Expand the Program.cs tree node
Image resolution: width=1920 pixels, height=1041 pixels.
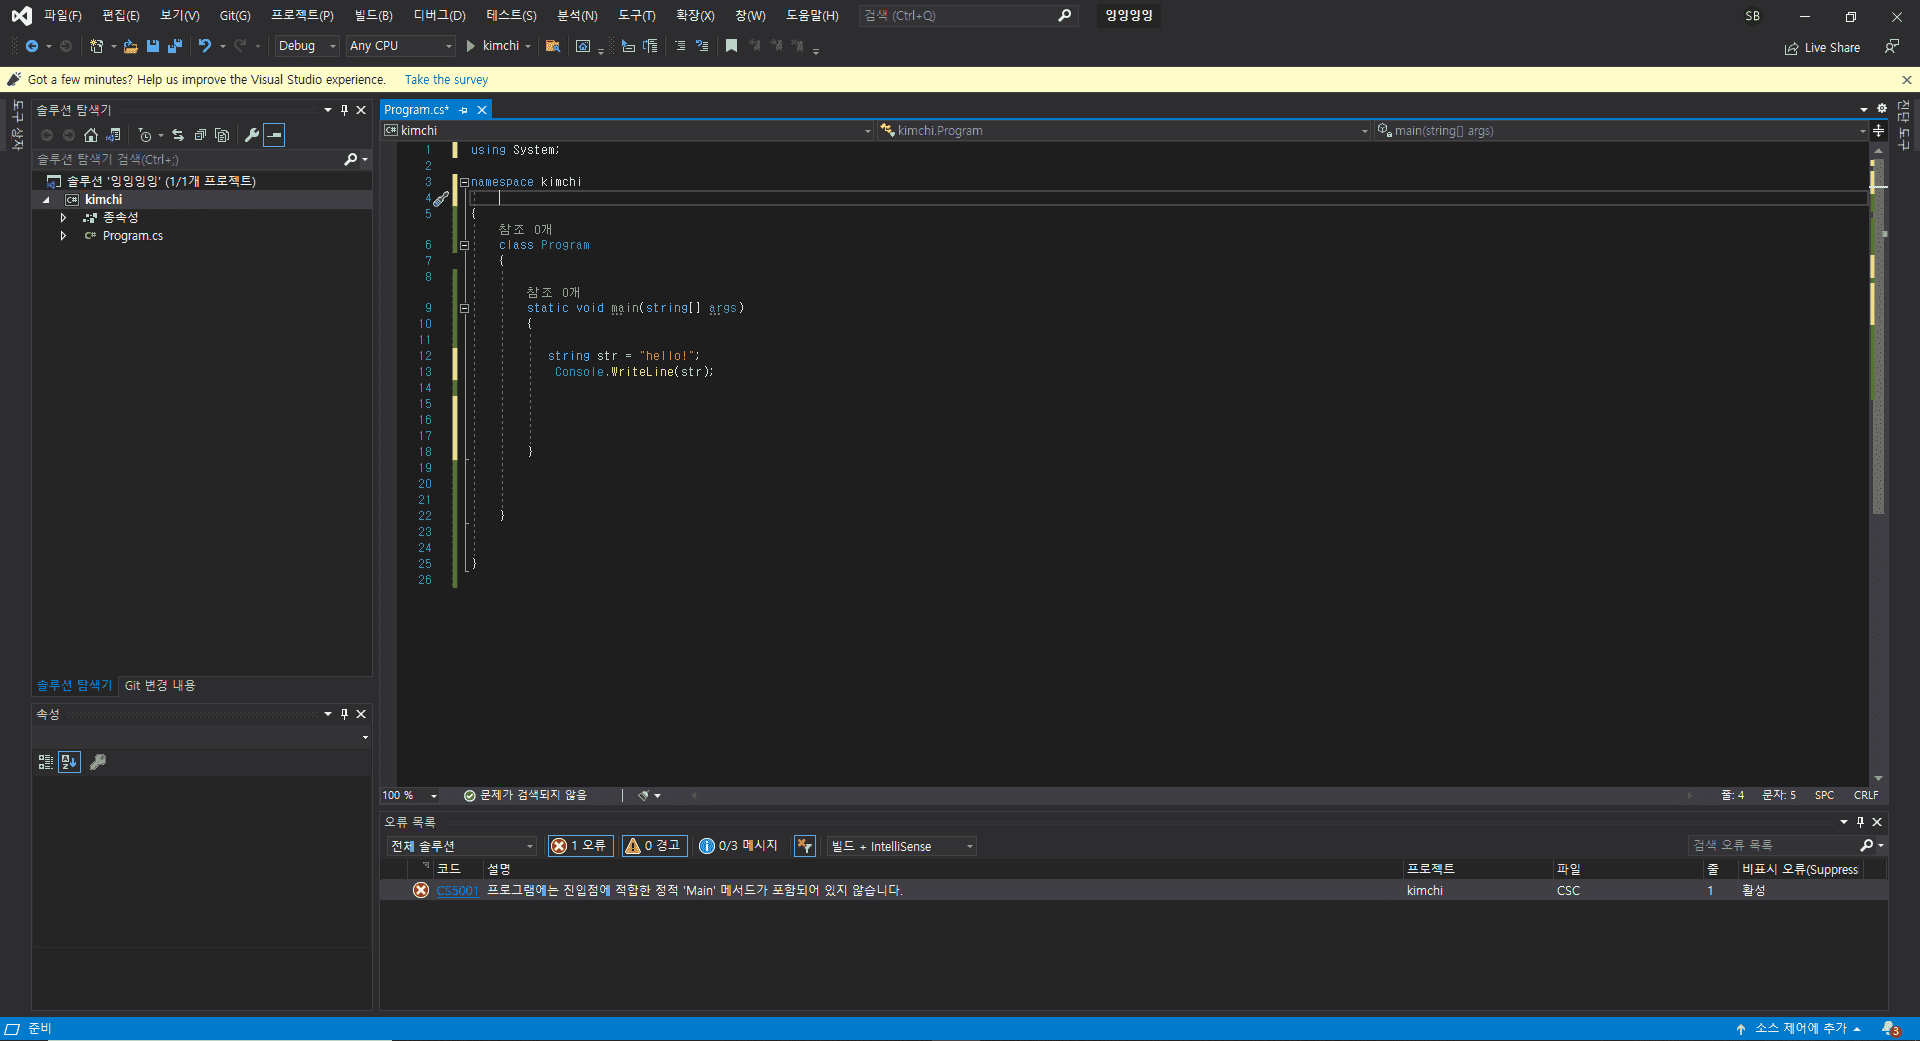pyautogui.click(x=63, y=236)
